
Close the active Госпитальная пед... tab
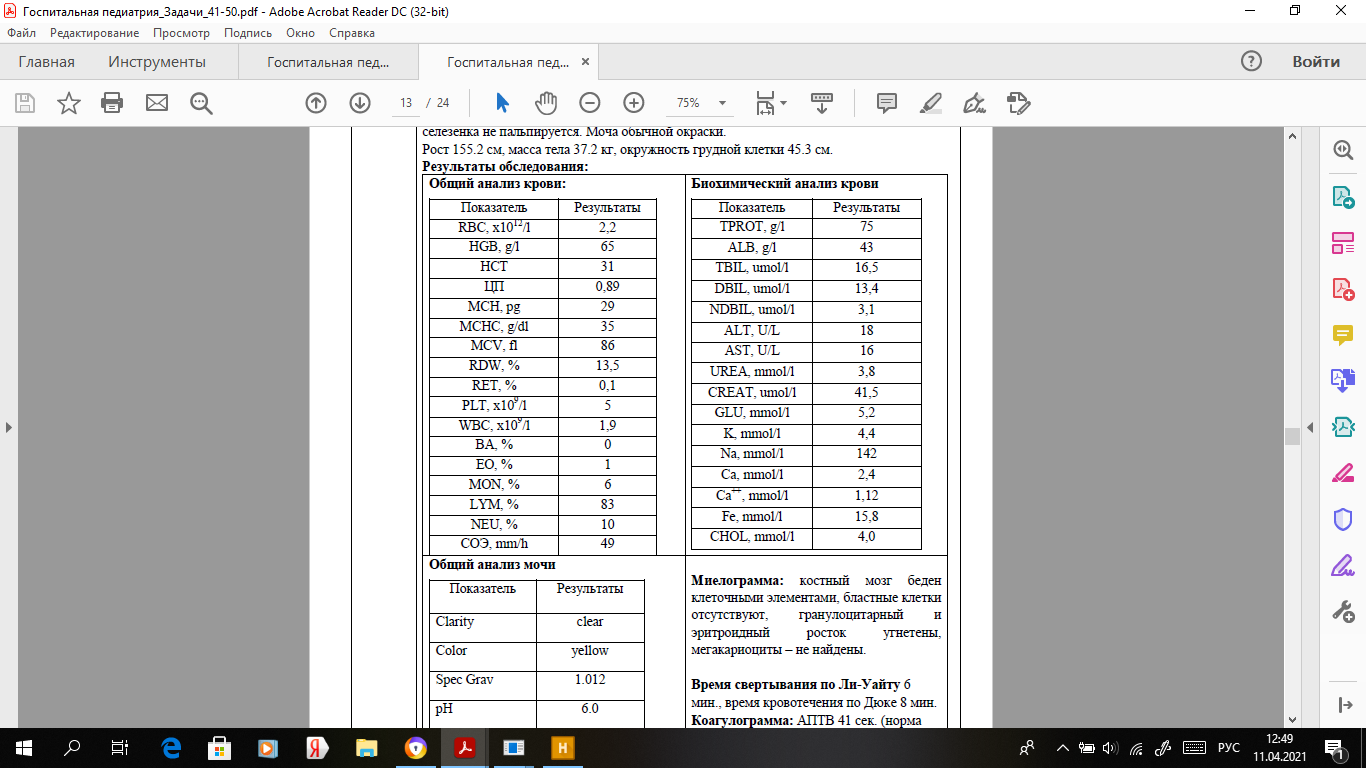tap(586, 62)
